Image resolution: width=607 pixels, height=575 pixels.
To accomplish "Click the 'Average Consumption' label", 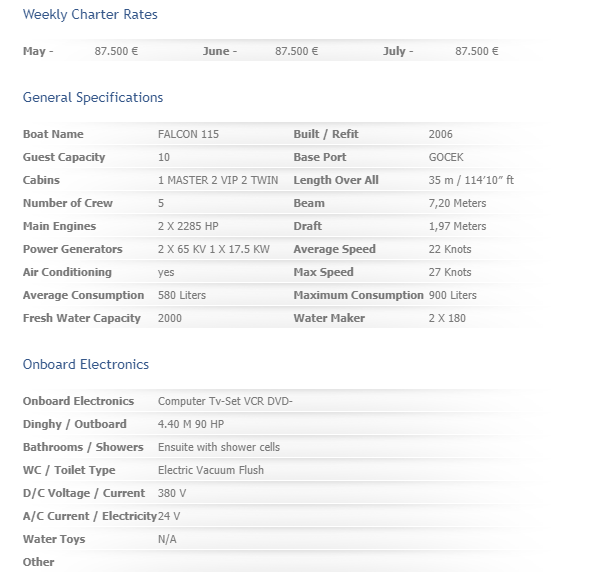I will pyautogui.click(x=83, y=295).
